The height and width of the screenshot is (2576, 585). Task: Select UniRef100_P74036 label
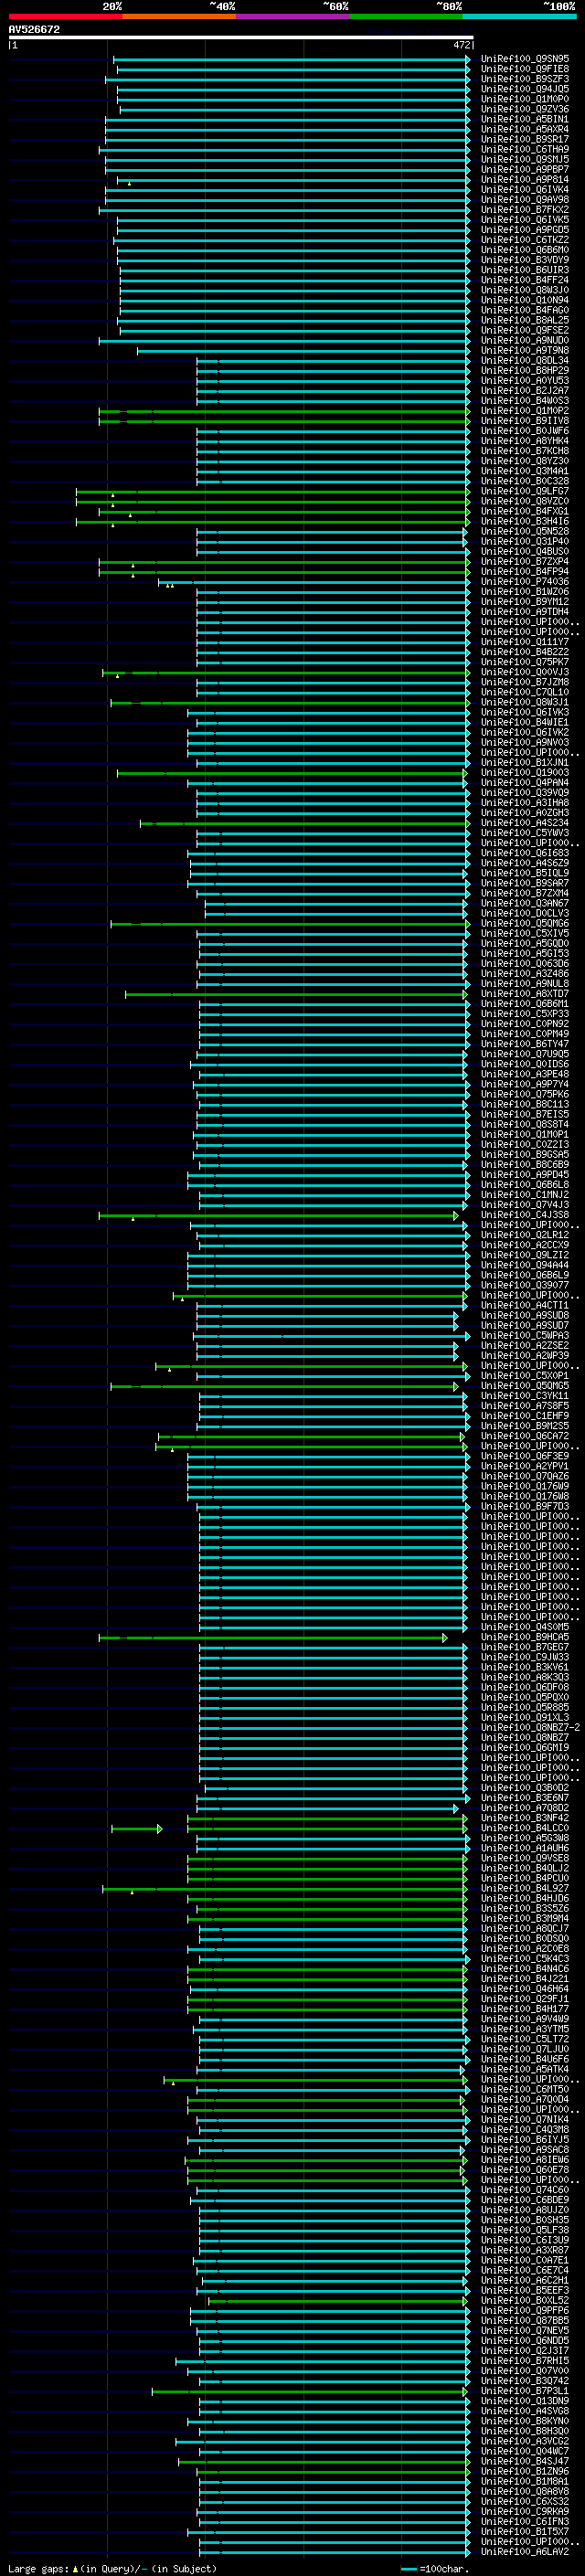click(x=525, y=582)
